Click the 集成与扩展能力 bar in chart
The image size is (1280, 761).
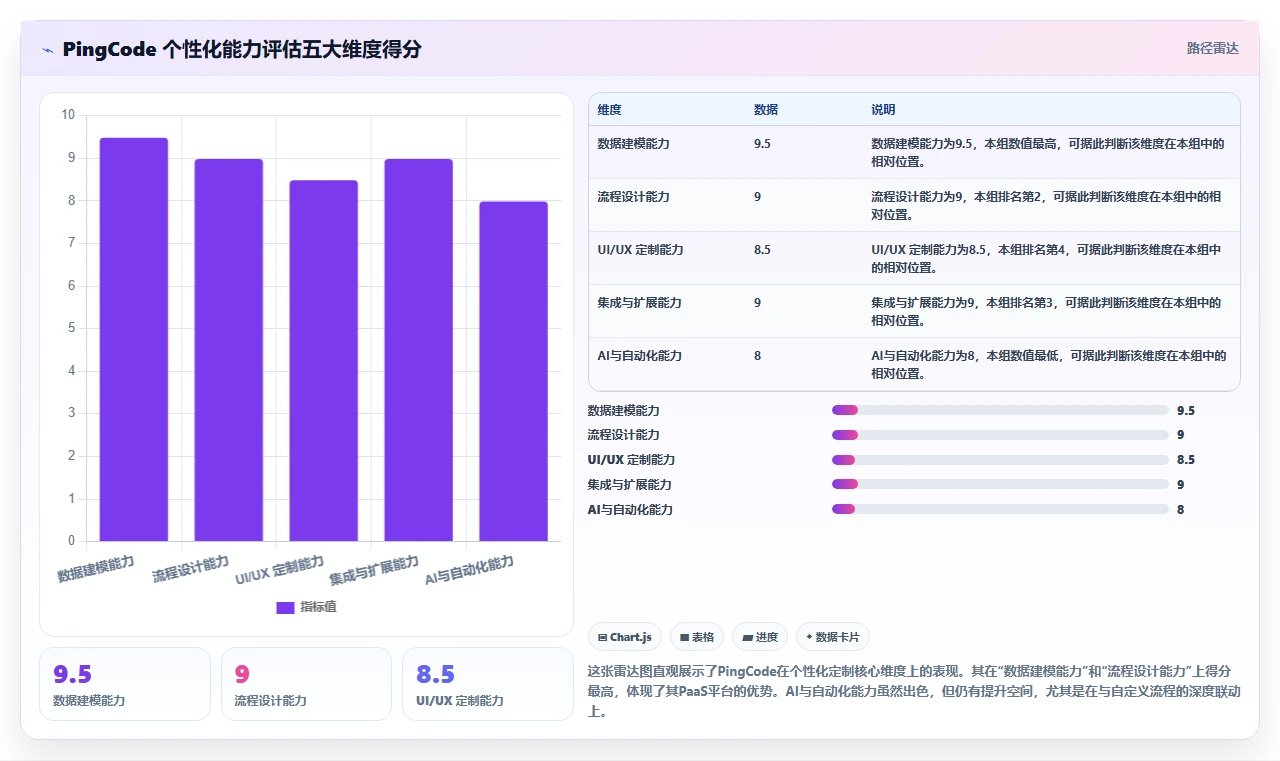click(419, 350)
